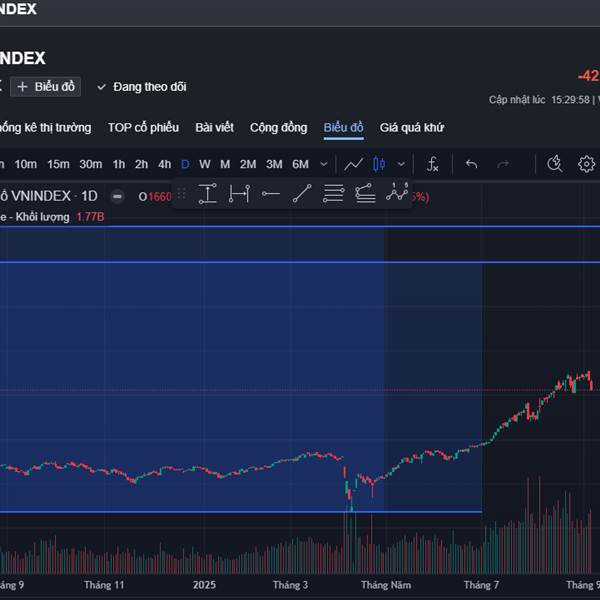The width and height of the screenshot is (600, 600).
Task: Toggle Đang theo dõi following status
Action: 142,87
